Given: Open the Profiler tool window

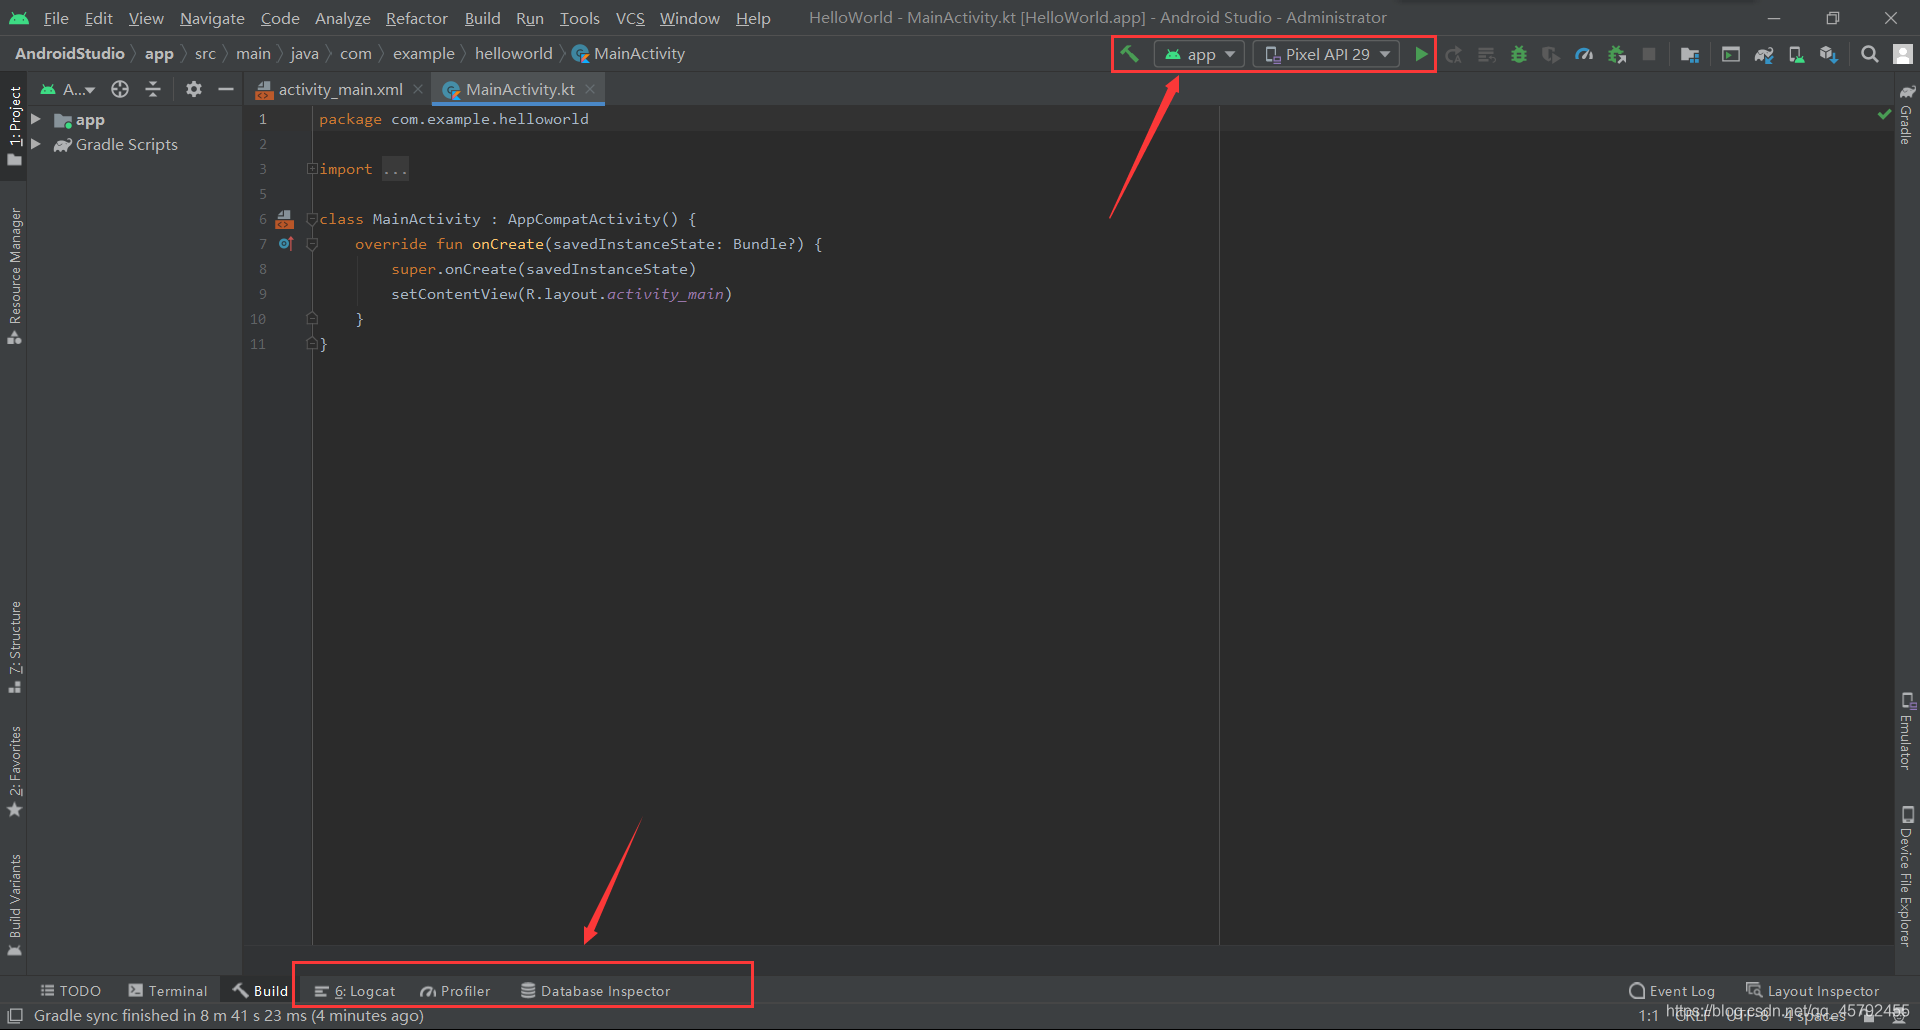Looking at the screenshot, I should (455, 991).
